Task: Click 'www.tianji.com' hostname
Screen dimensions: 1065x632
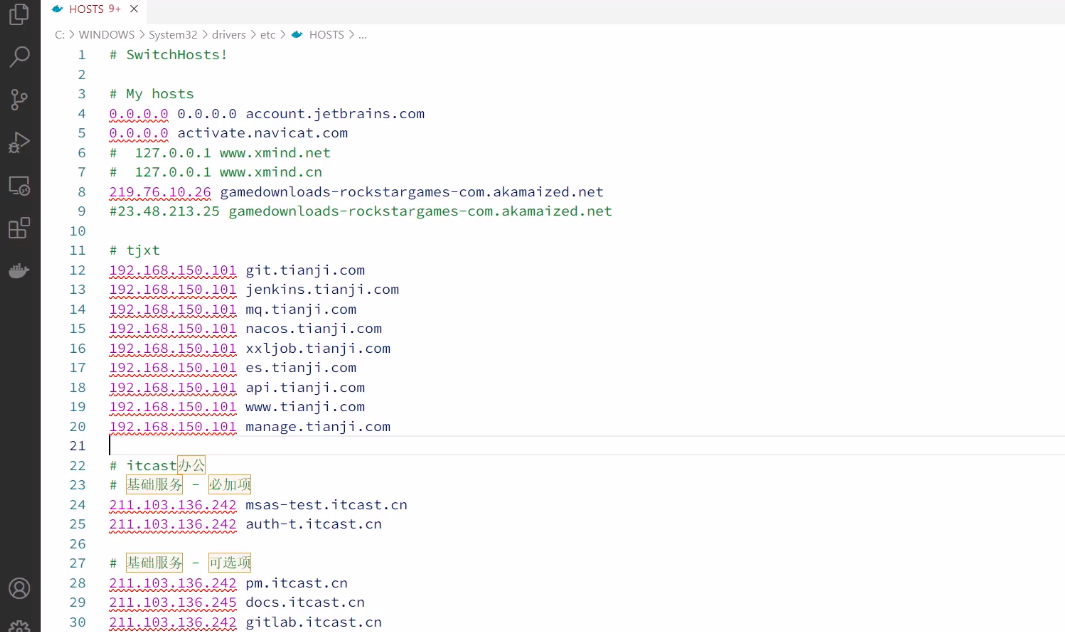Action: click(x=305, y=406)
